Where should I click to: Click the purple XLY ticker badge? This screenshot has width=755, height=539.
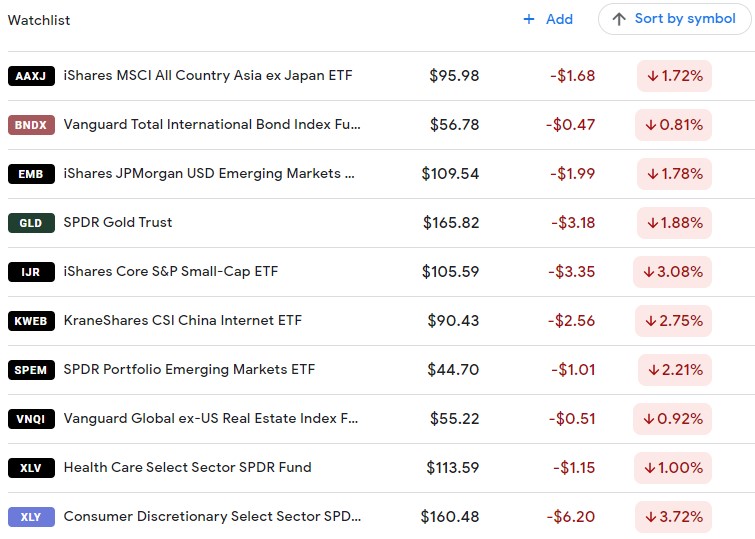(31, 517)
